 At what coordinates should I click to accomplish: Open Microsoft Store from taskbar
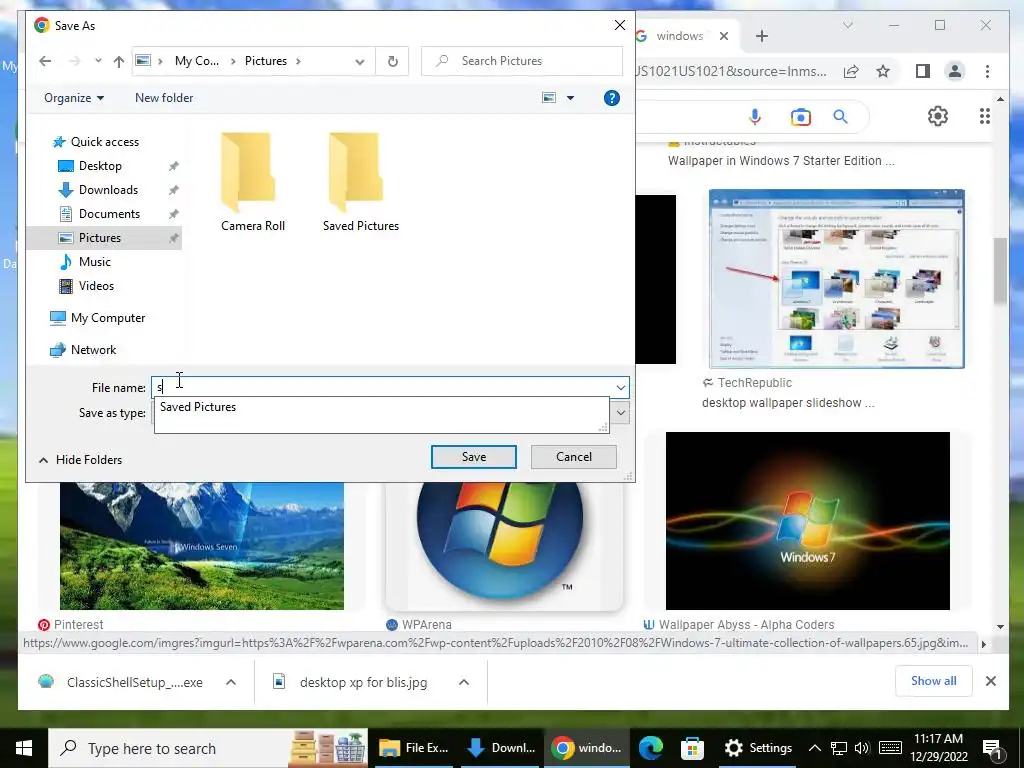692,748
